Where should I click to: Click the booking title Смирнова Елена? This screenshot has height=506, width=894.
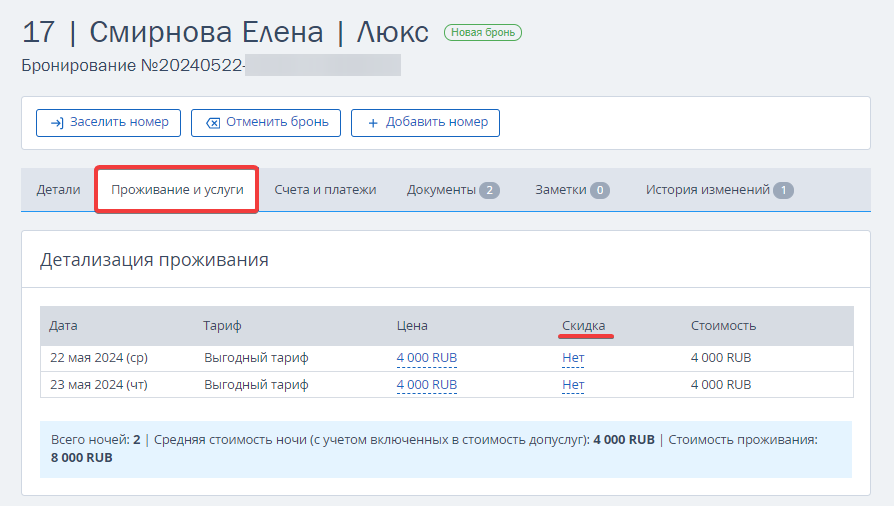point(206,32)
